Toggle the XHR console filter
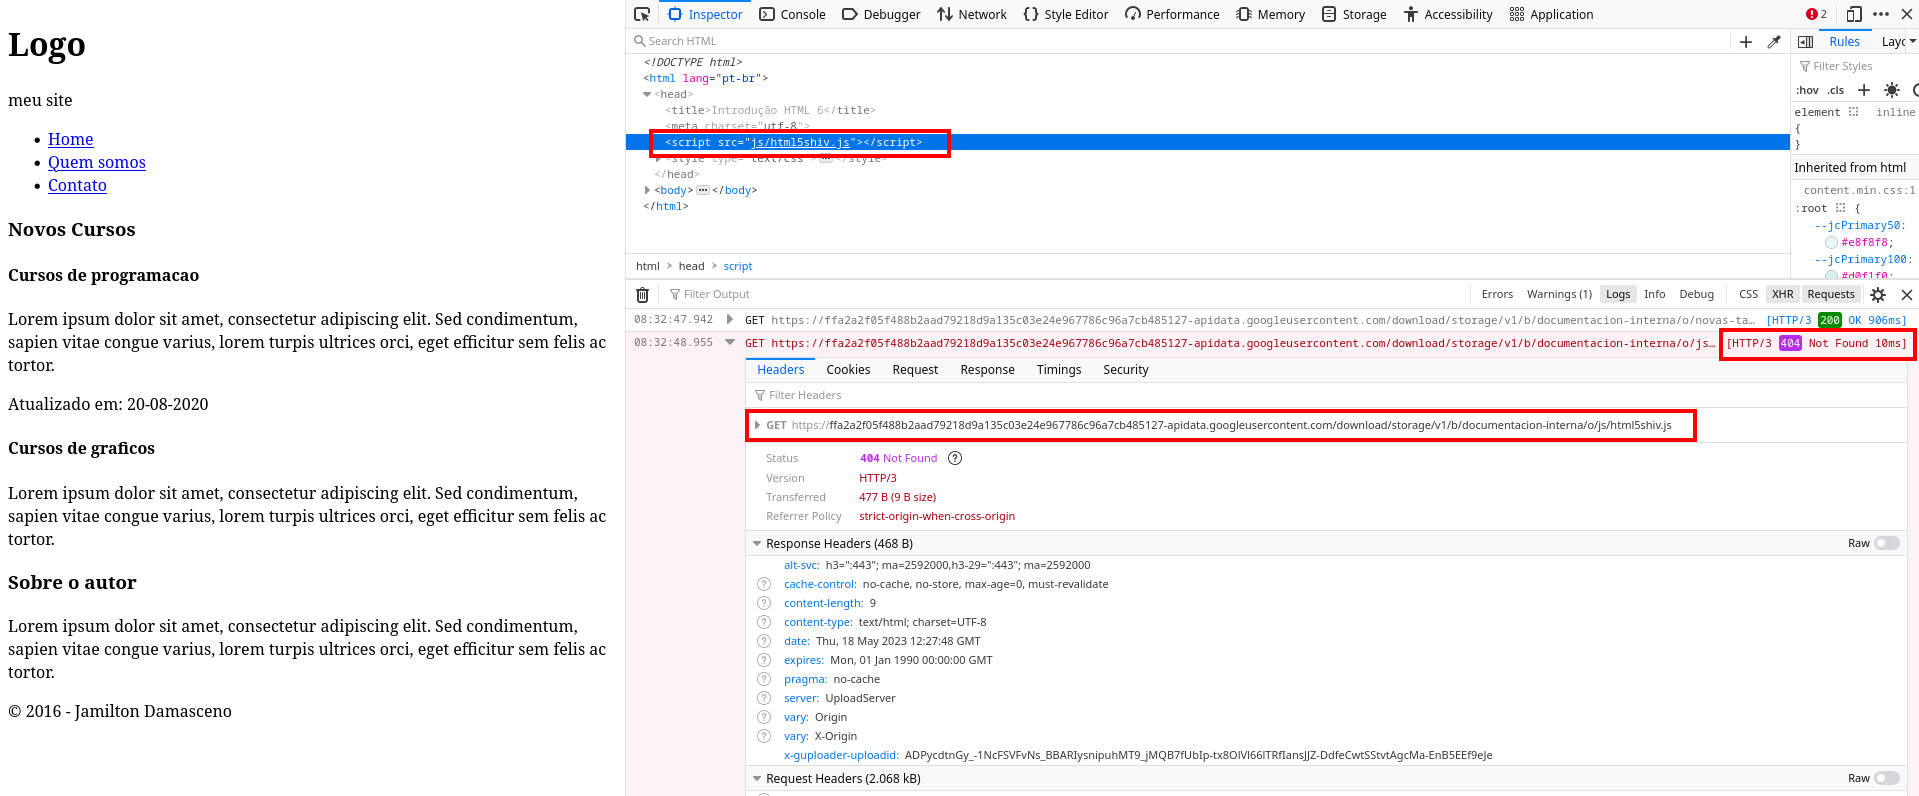 1783,294
